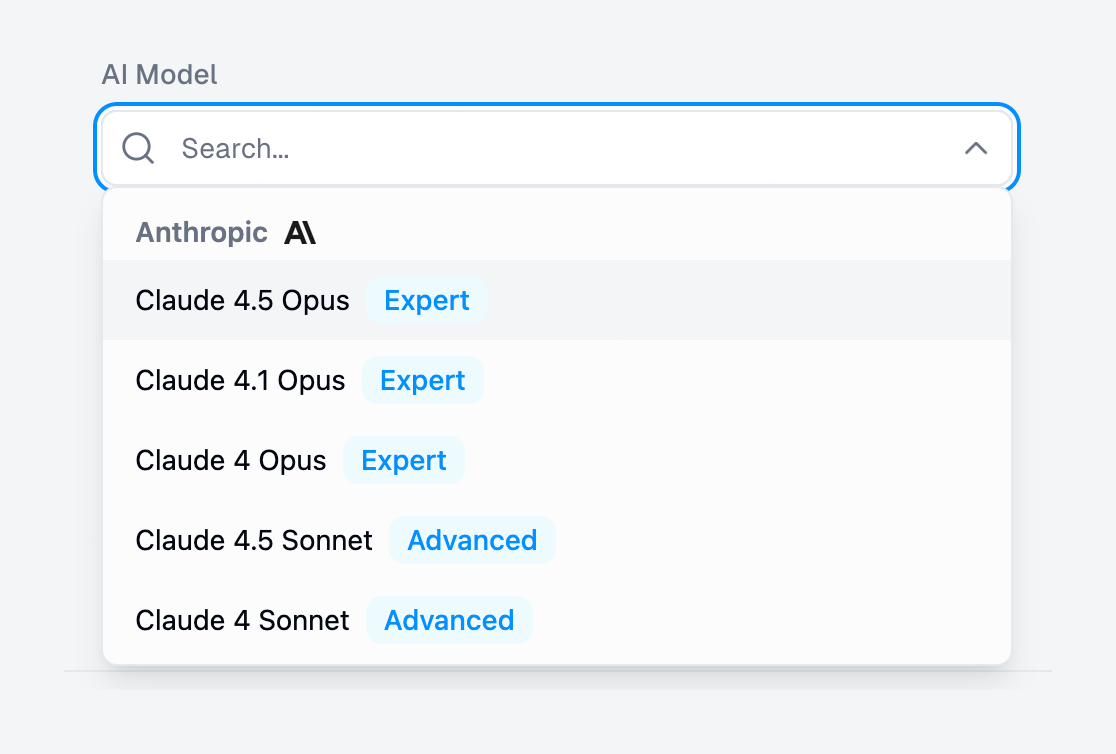Image resolution: width=1116 pixels, height=754 pixels.
Task: Click the Anthropic group header text
Action: coord(202,233)
